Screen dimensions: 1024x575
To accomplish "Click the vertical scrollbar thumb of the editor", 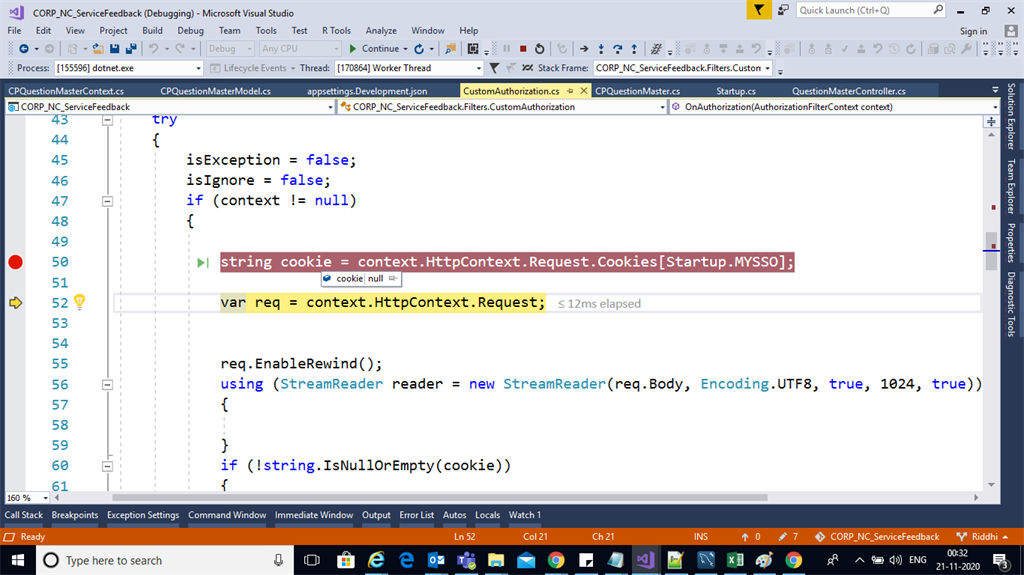I will (991, 250).
